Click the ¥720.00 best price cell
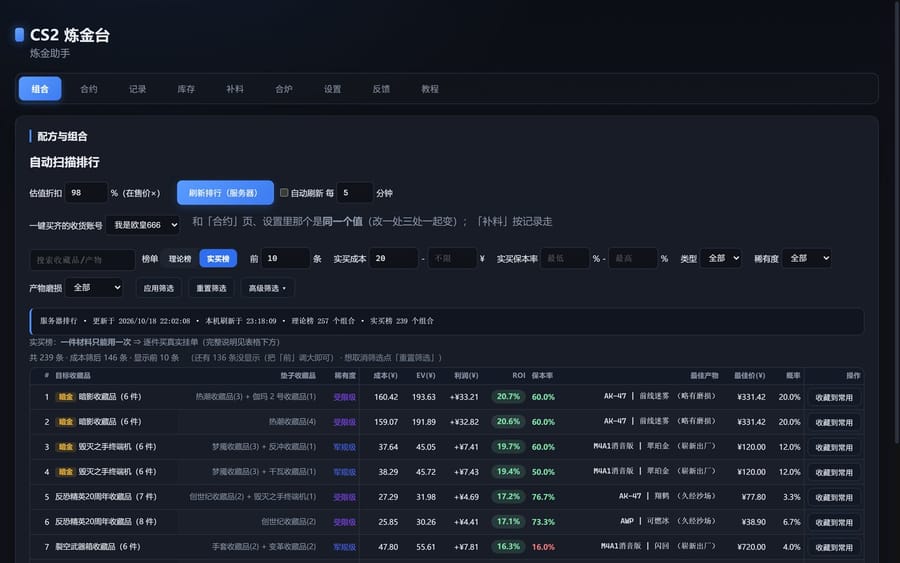Viewport: 900px width, 563px height. 751,547
